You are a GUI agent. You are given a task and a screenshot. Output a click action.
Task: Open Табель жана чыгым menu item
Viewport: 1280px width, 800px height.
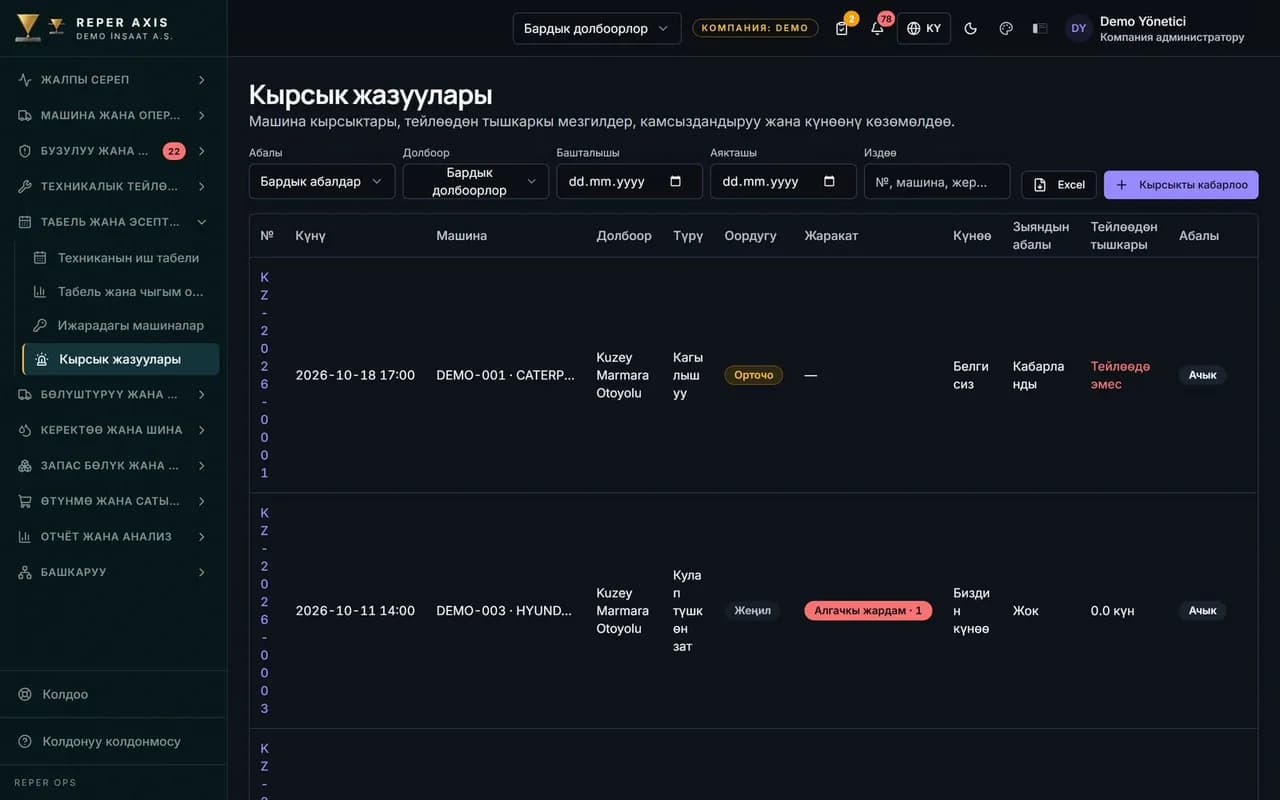coord(120,292)
